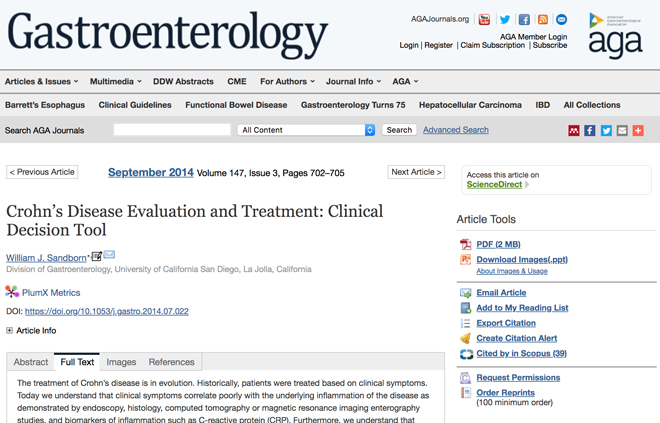This screenshot has height=423, width=660.
Task: Open the RSS feed icon in header
Action: click(543, 19)
